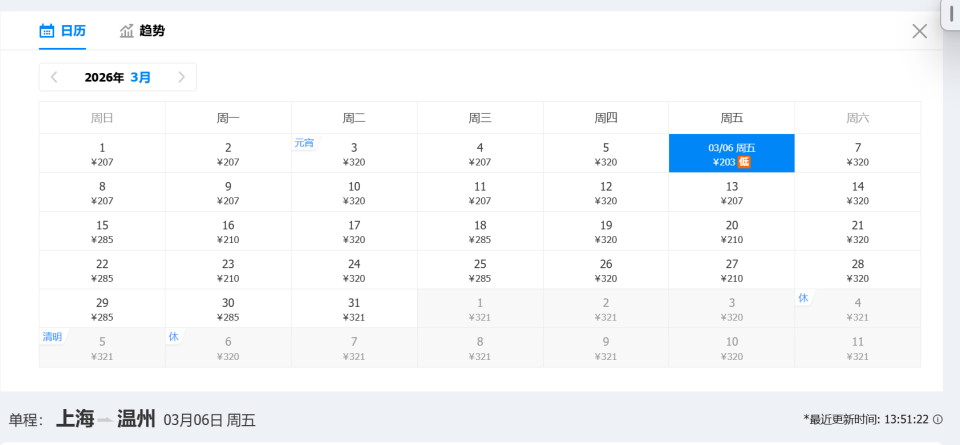Choose March 25 with ¥285 fare

[480, 270]
